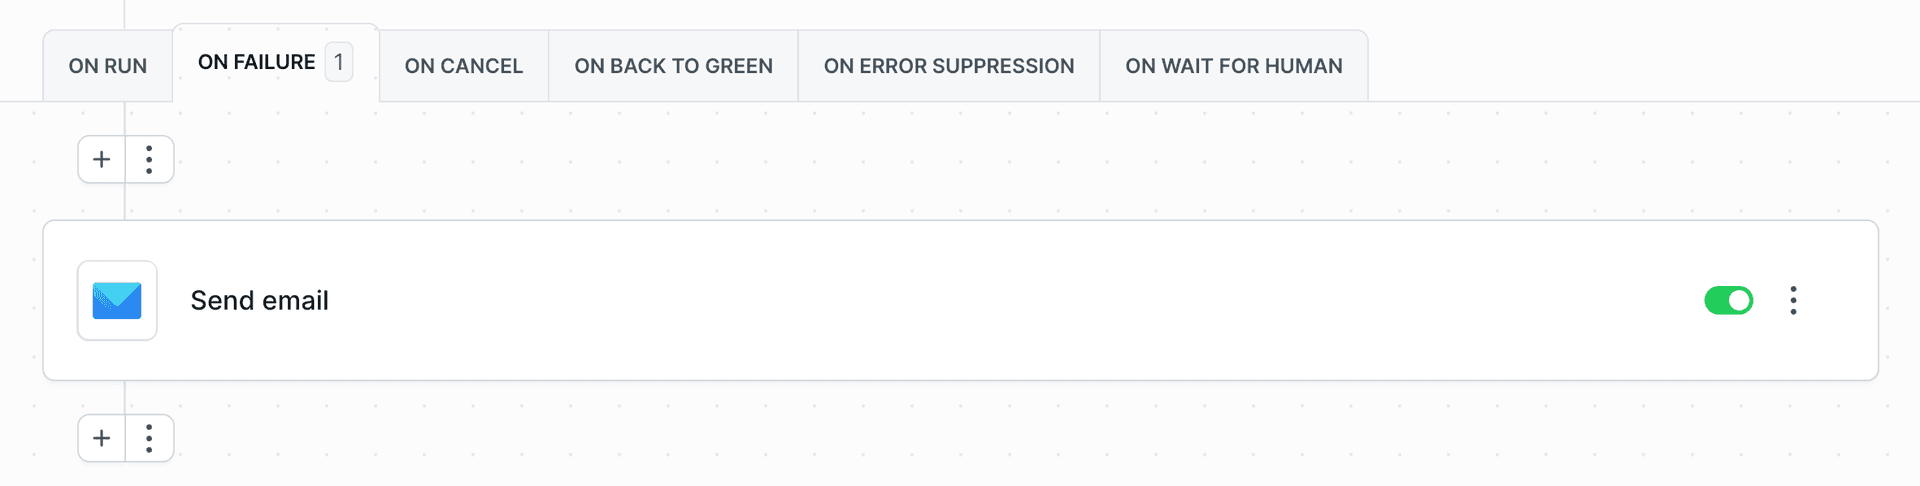Open the Send email card's three-dot options
This screenshot has width=1920, height=486.
click(1793, 301)
